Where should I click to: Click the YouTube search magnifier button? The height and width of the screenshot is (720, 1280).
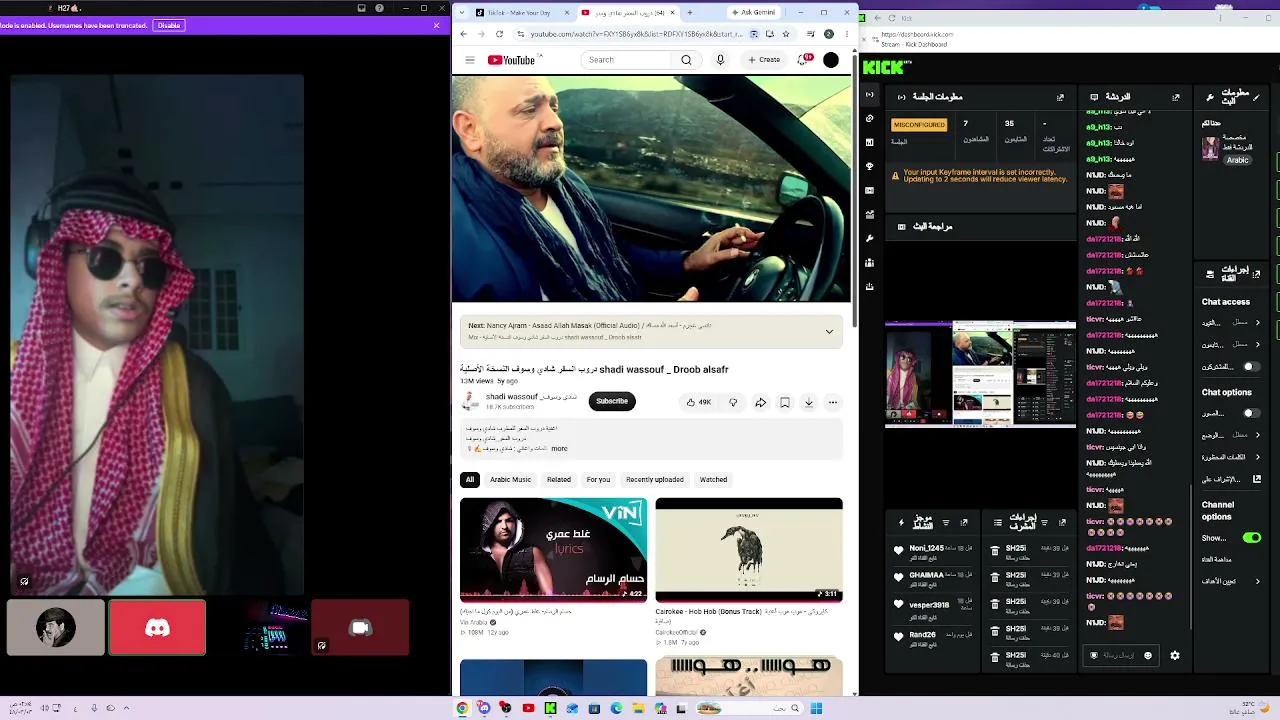coord(686,60)
